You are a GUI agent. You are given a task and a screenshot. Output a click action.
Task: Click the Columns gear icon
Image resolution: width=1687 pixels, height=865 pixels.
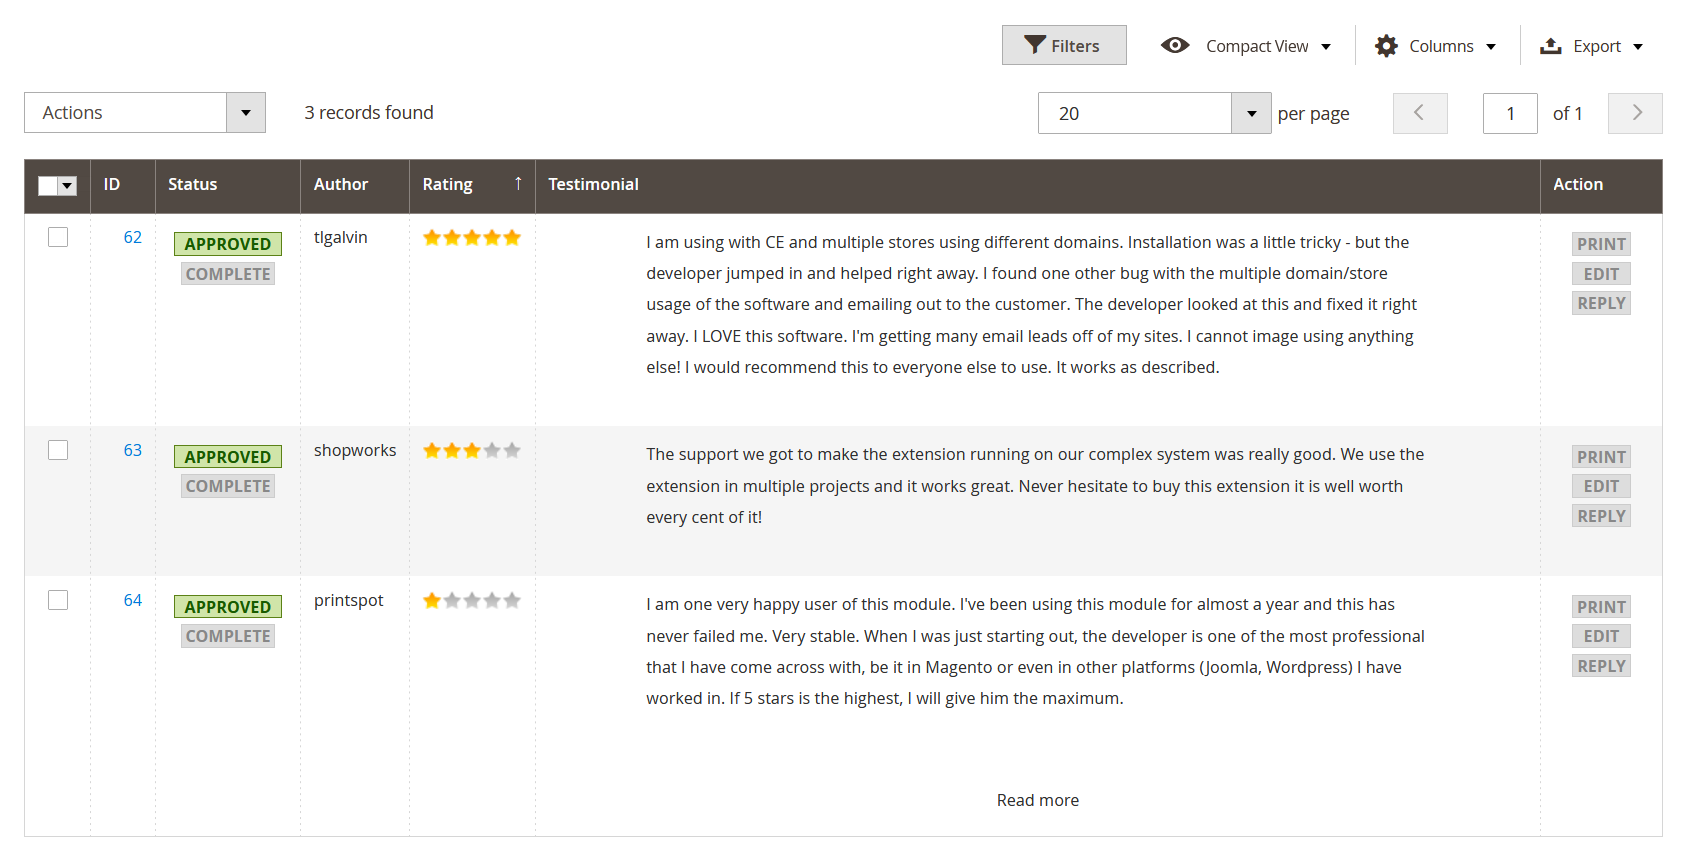(x=1386, y=46)
